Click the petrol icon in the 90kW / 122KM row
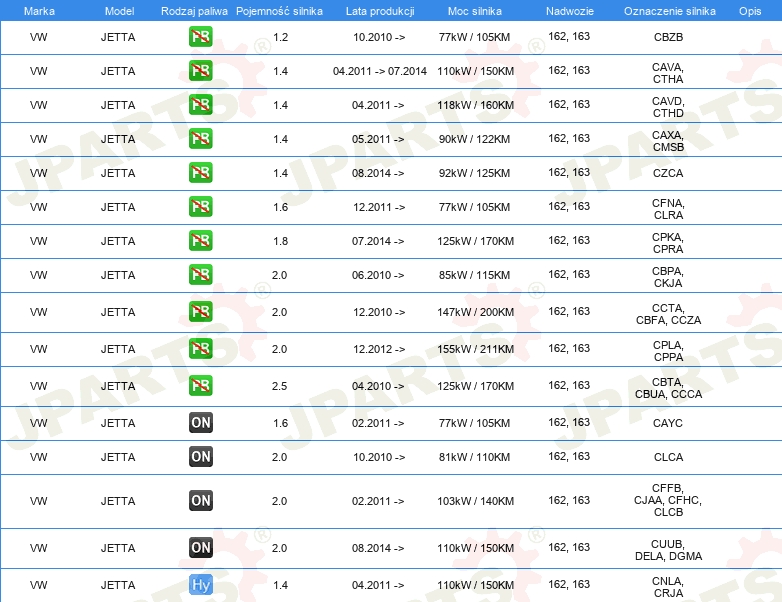 (x=200, y=138)
